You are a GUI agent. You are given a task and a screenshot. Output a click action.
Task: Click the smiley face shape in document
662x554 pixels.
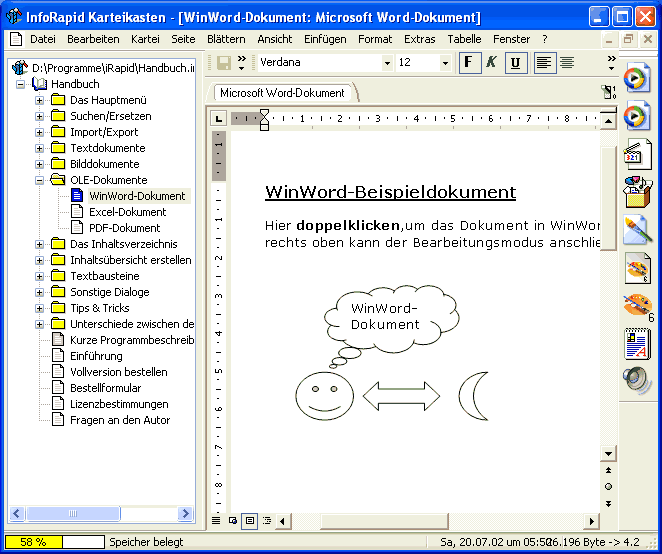coord(324,396)
